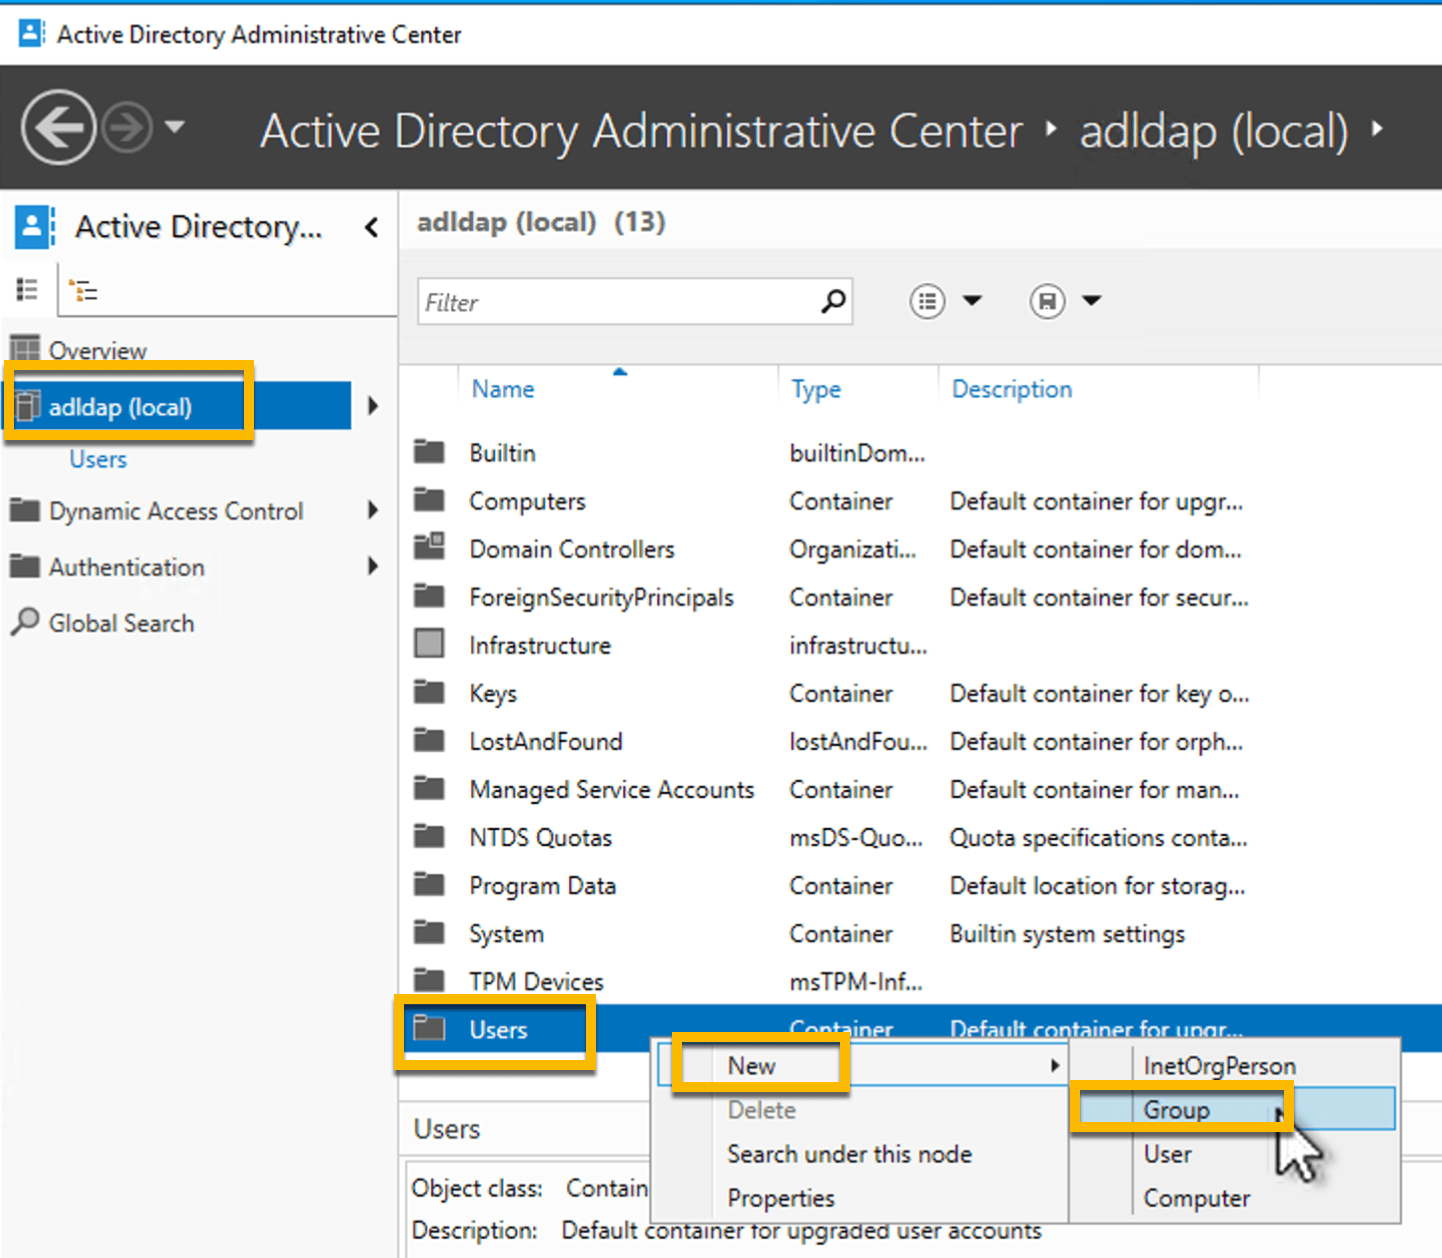This screenshot has height=1258, width=1442.
Task: Click the Active Directory Administrative Center breadcrumb
Action: (x=642, y=131)
